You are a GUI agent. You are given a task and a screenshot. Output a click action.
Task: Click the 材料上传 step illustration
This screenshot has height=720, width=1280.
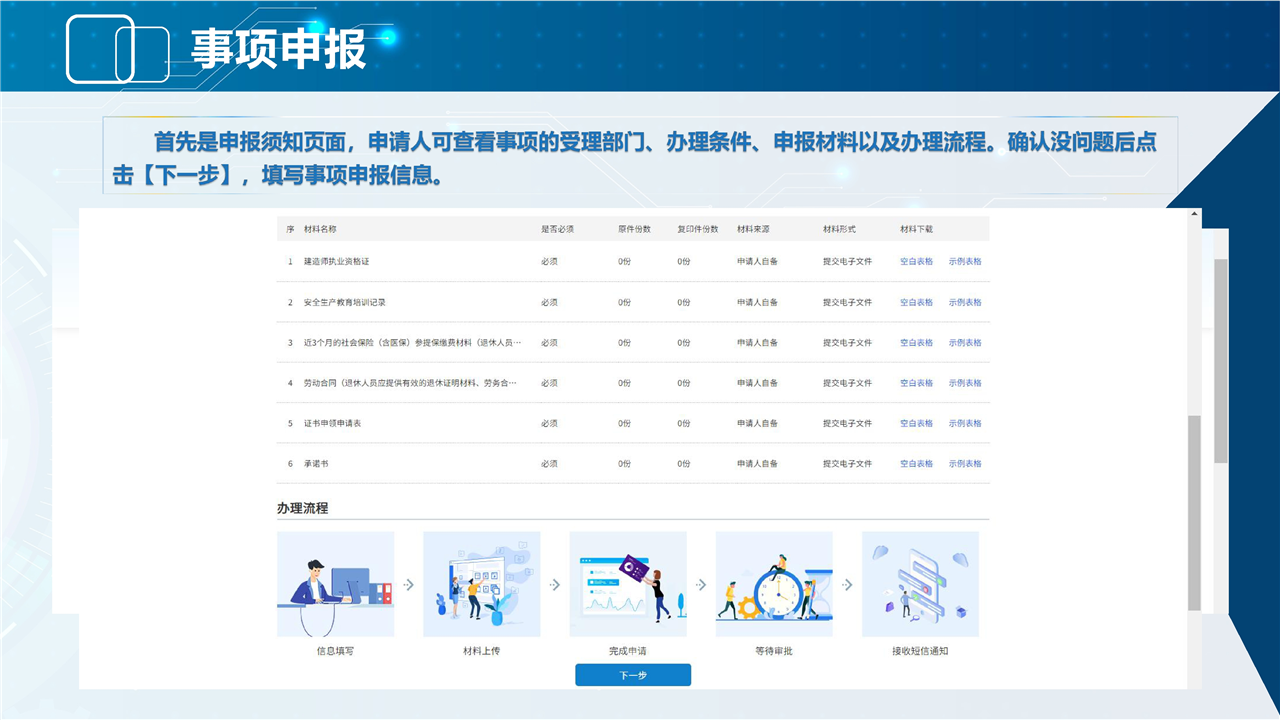[x=481, y=584]
